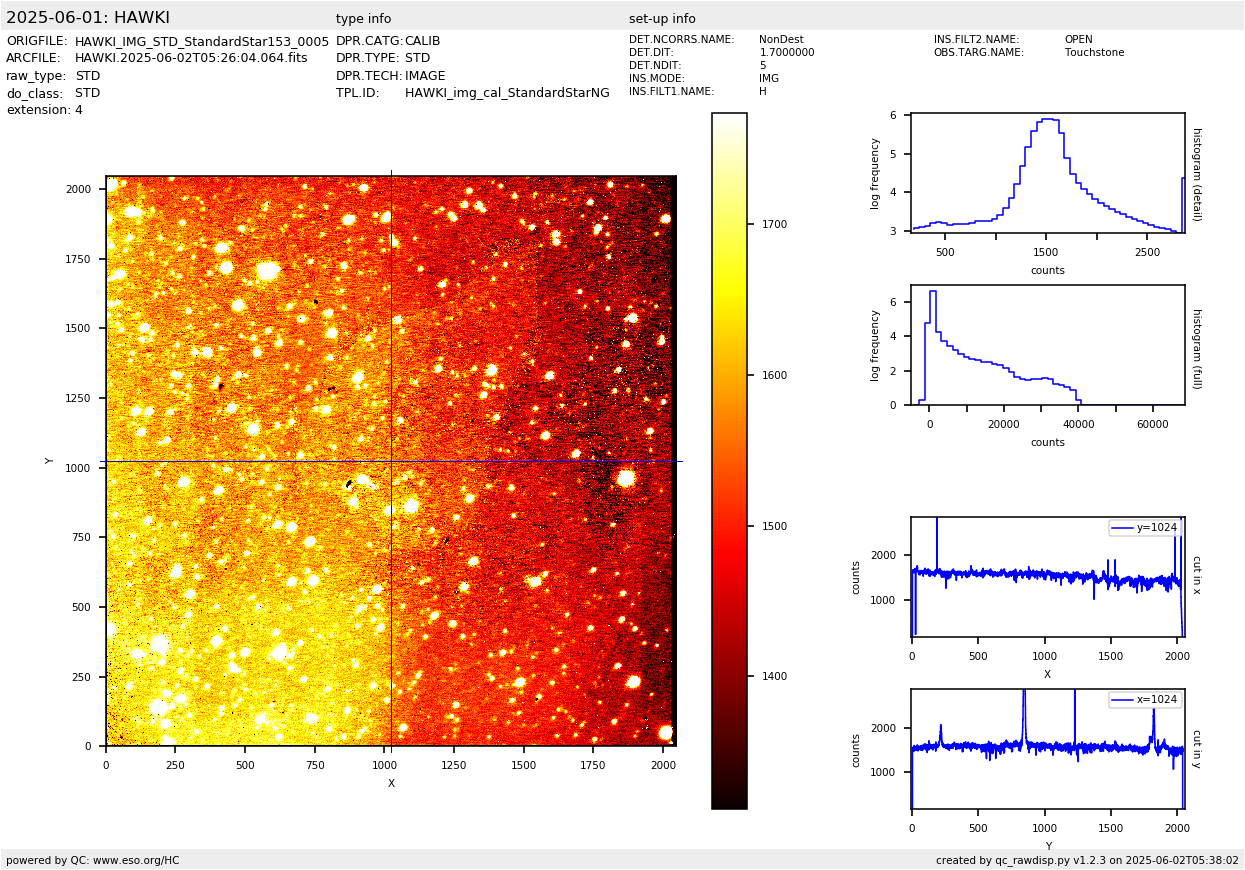Click the DET.DIT value 1.7000000
Screen dimensions: 1245x870
[786, 53]
